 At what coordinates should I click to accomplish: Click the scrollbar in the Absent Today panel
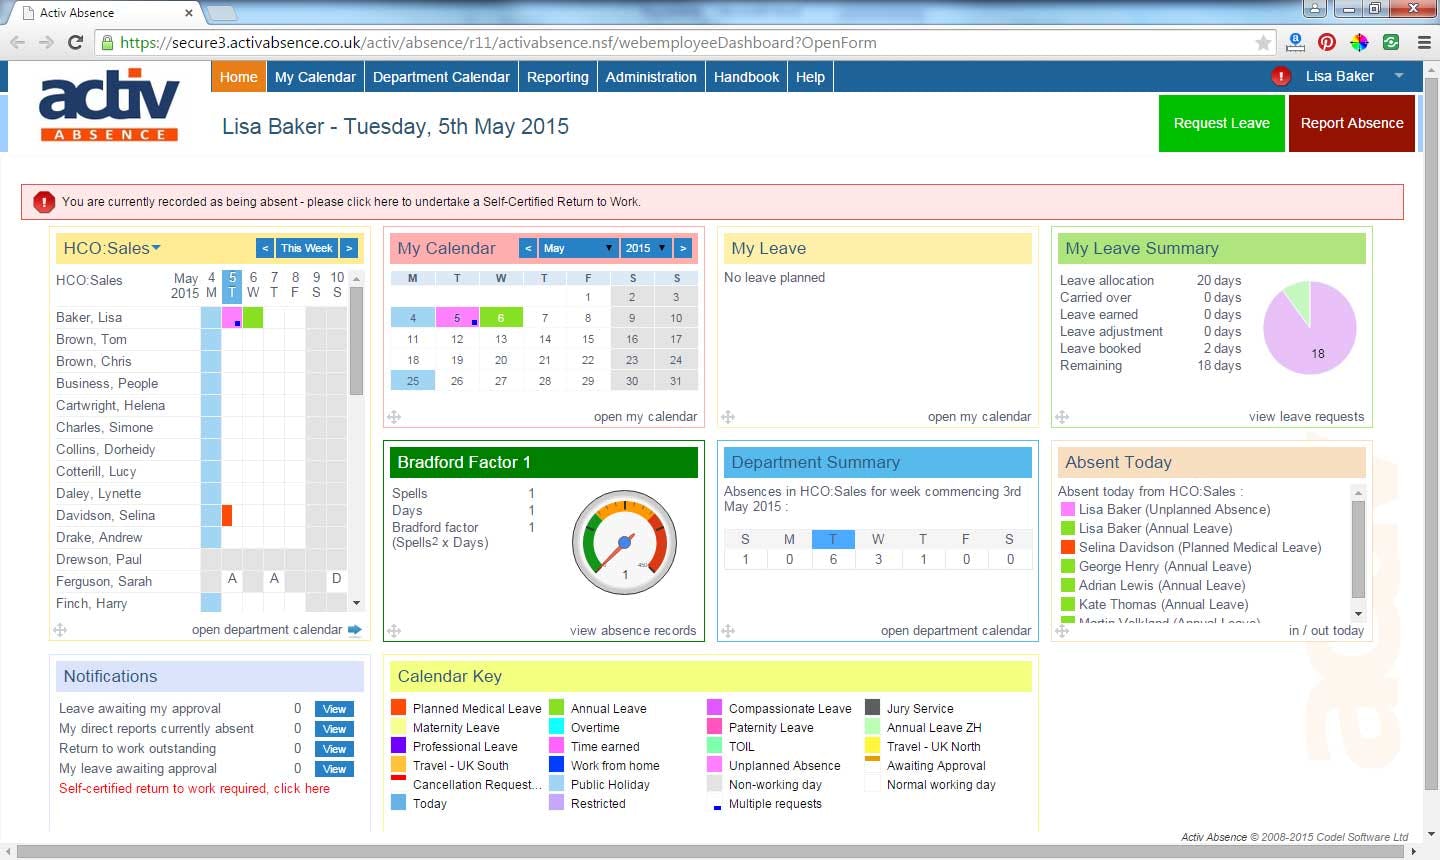[1357, 550]
